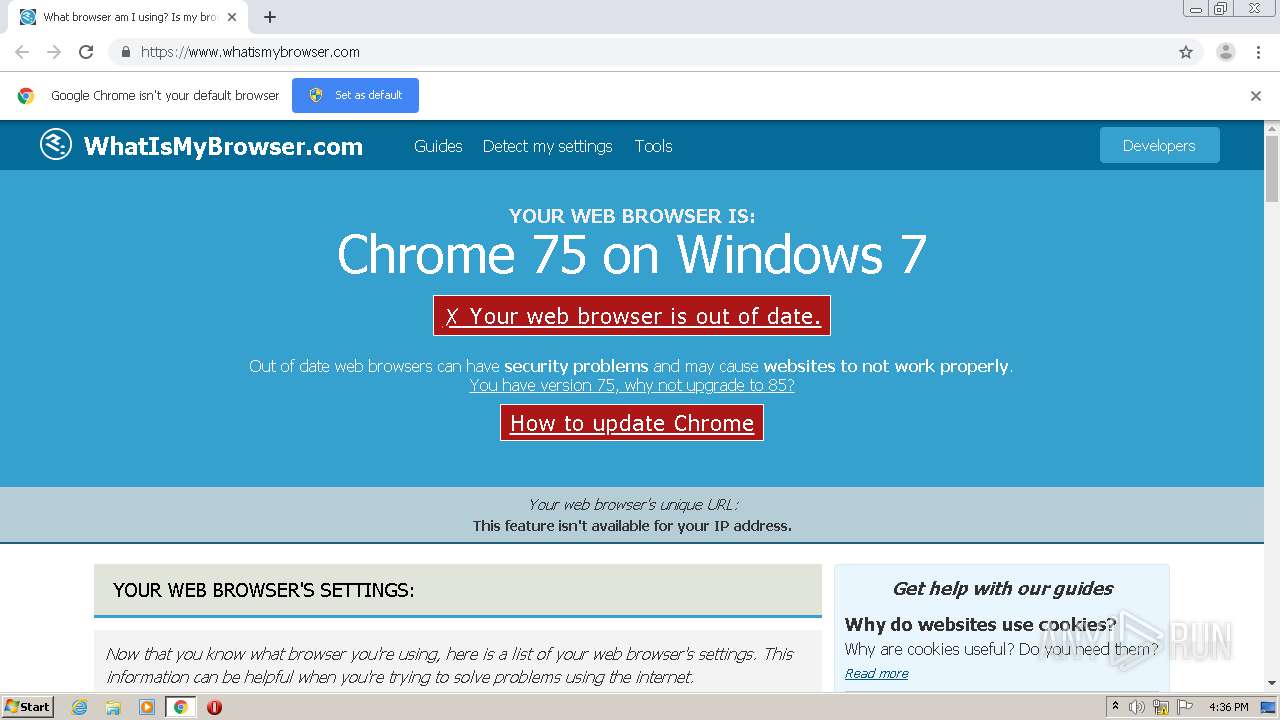
Task: Click the 'Read more' link
Action: pyautogui.click(x=876, y=673)
